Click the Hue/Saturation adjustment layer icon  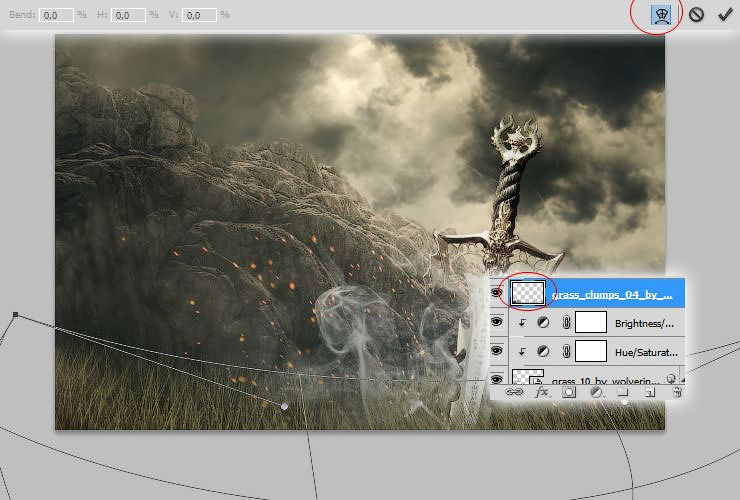(543, 352)
